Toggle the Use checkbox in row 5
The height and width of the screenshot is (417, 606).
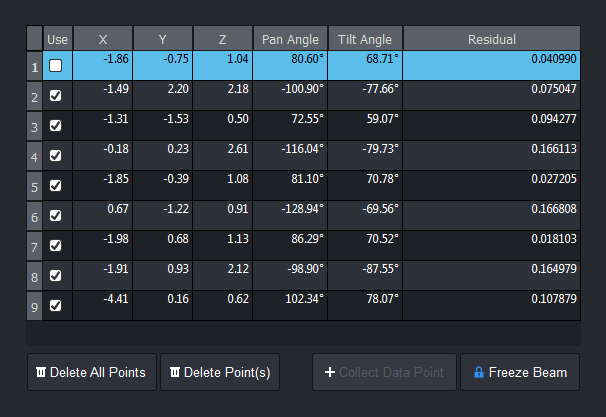56,186
